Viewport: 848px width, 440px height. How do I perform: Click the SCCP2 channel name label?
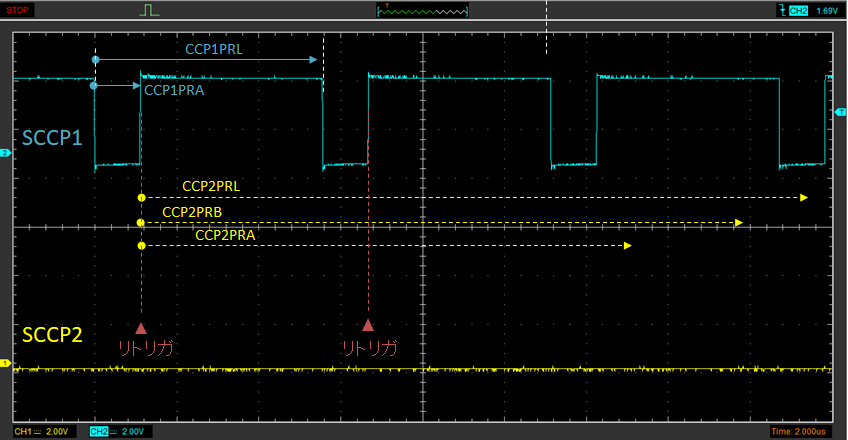pyautogui.click(x=52, y=334)
